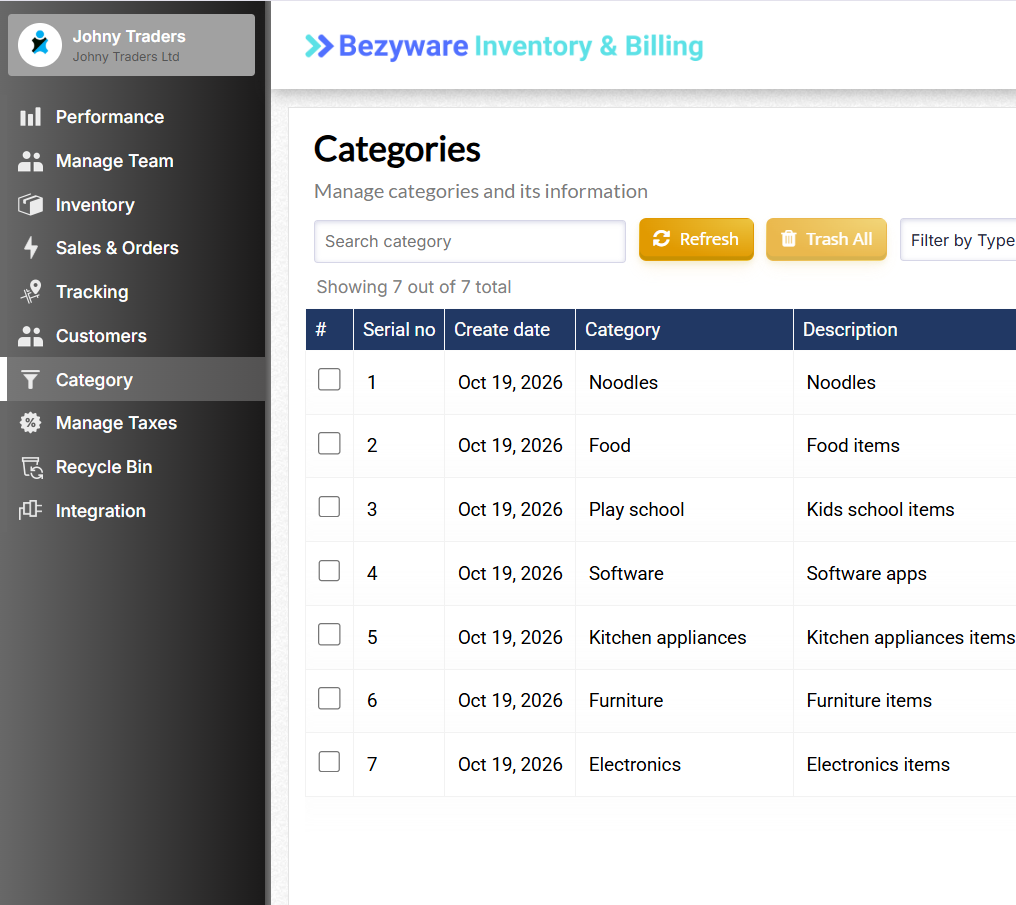Go to Manage Team menu item
The width and height of the screenshot is (1016, 905).
coord(132,161)
